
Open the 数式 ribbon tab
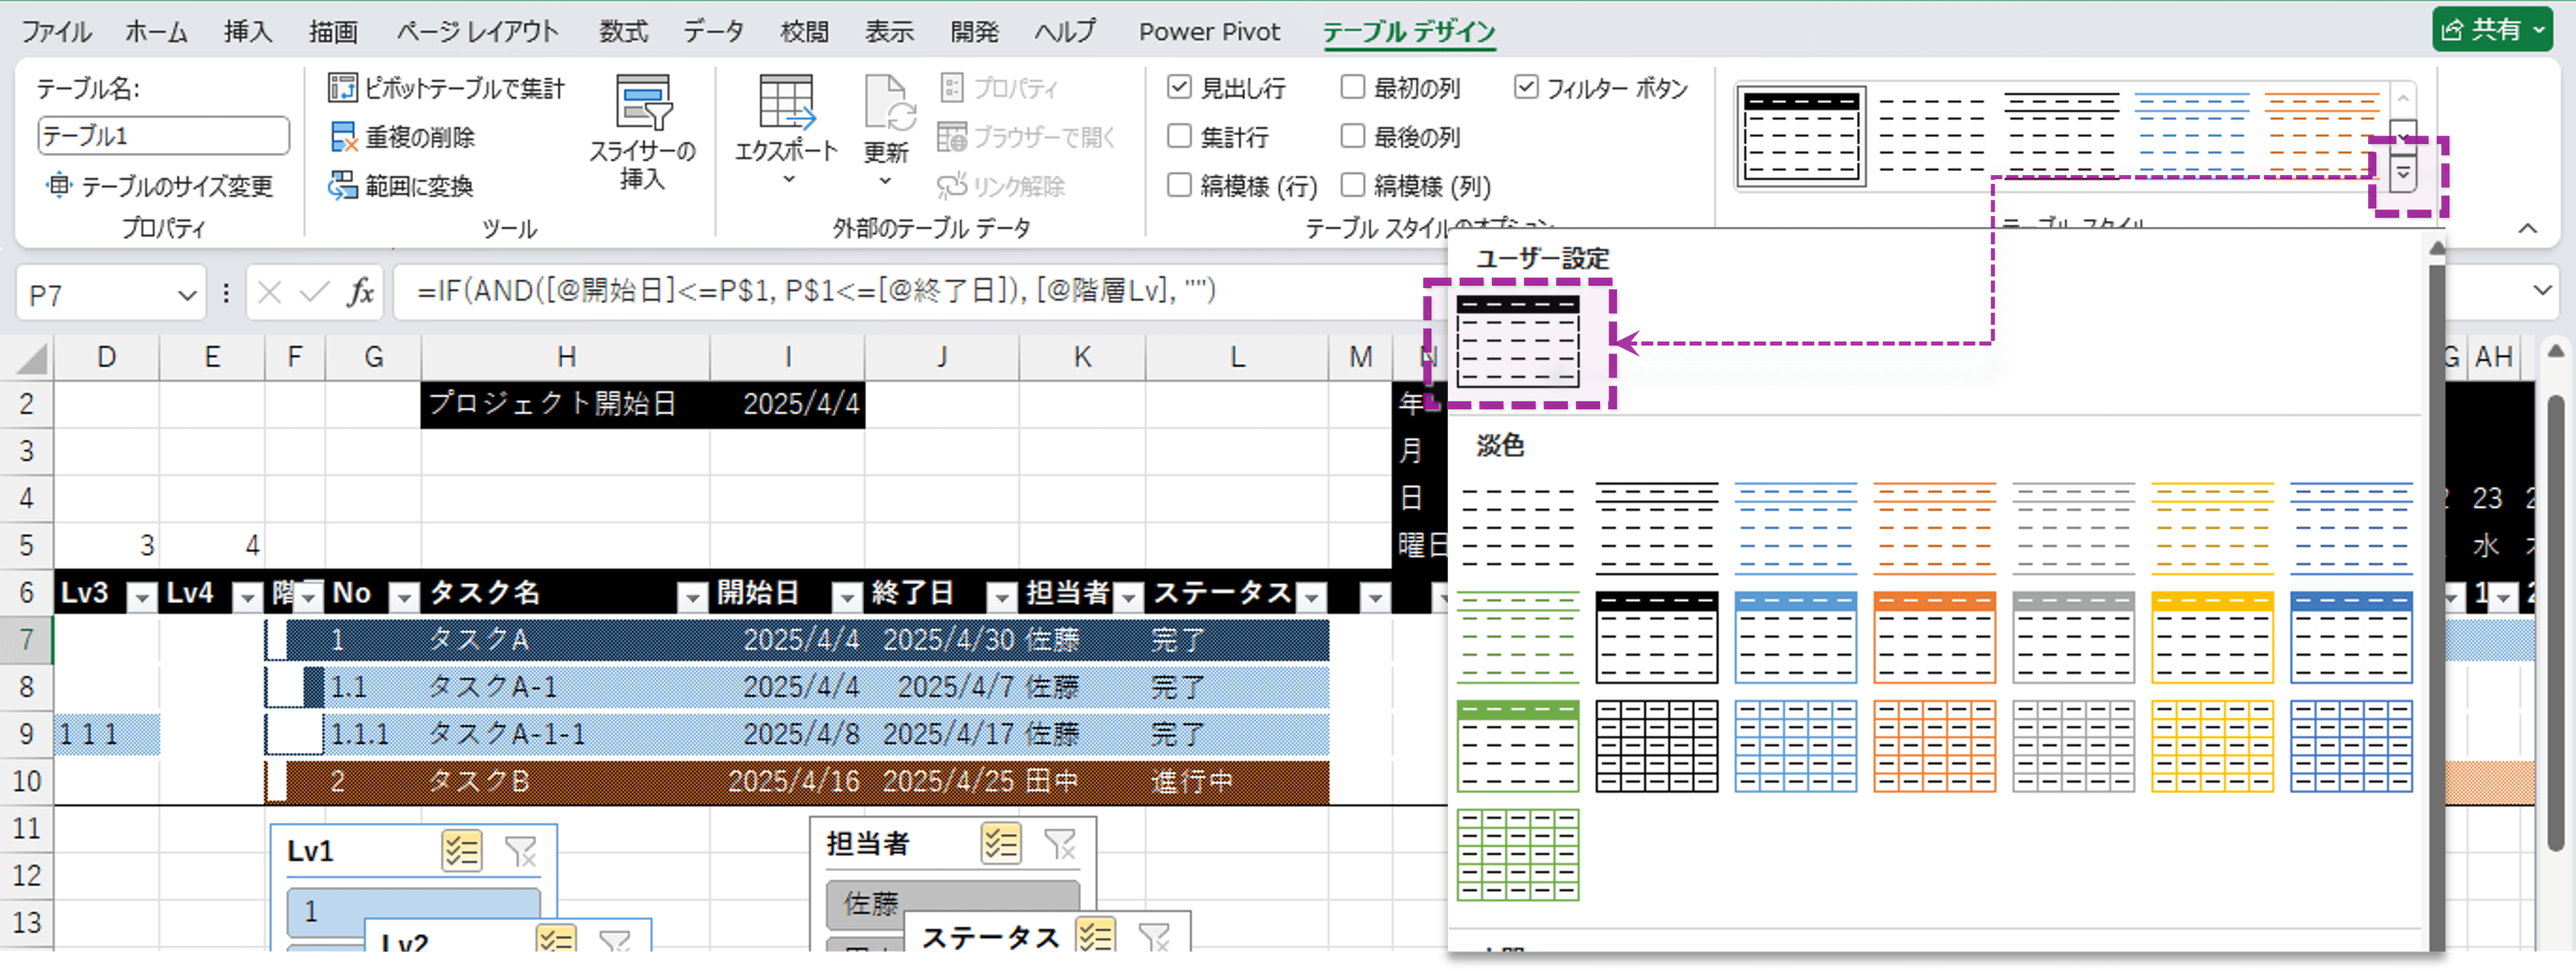tap(622, 31)
